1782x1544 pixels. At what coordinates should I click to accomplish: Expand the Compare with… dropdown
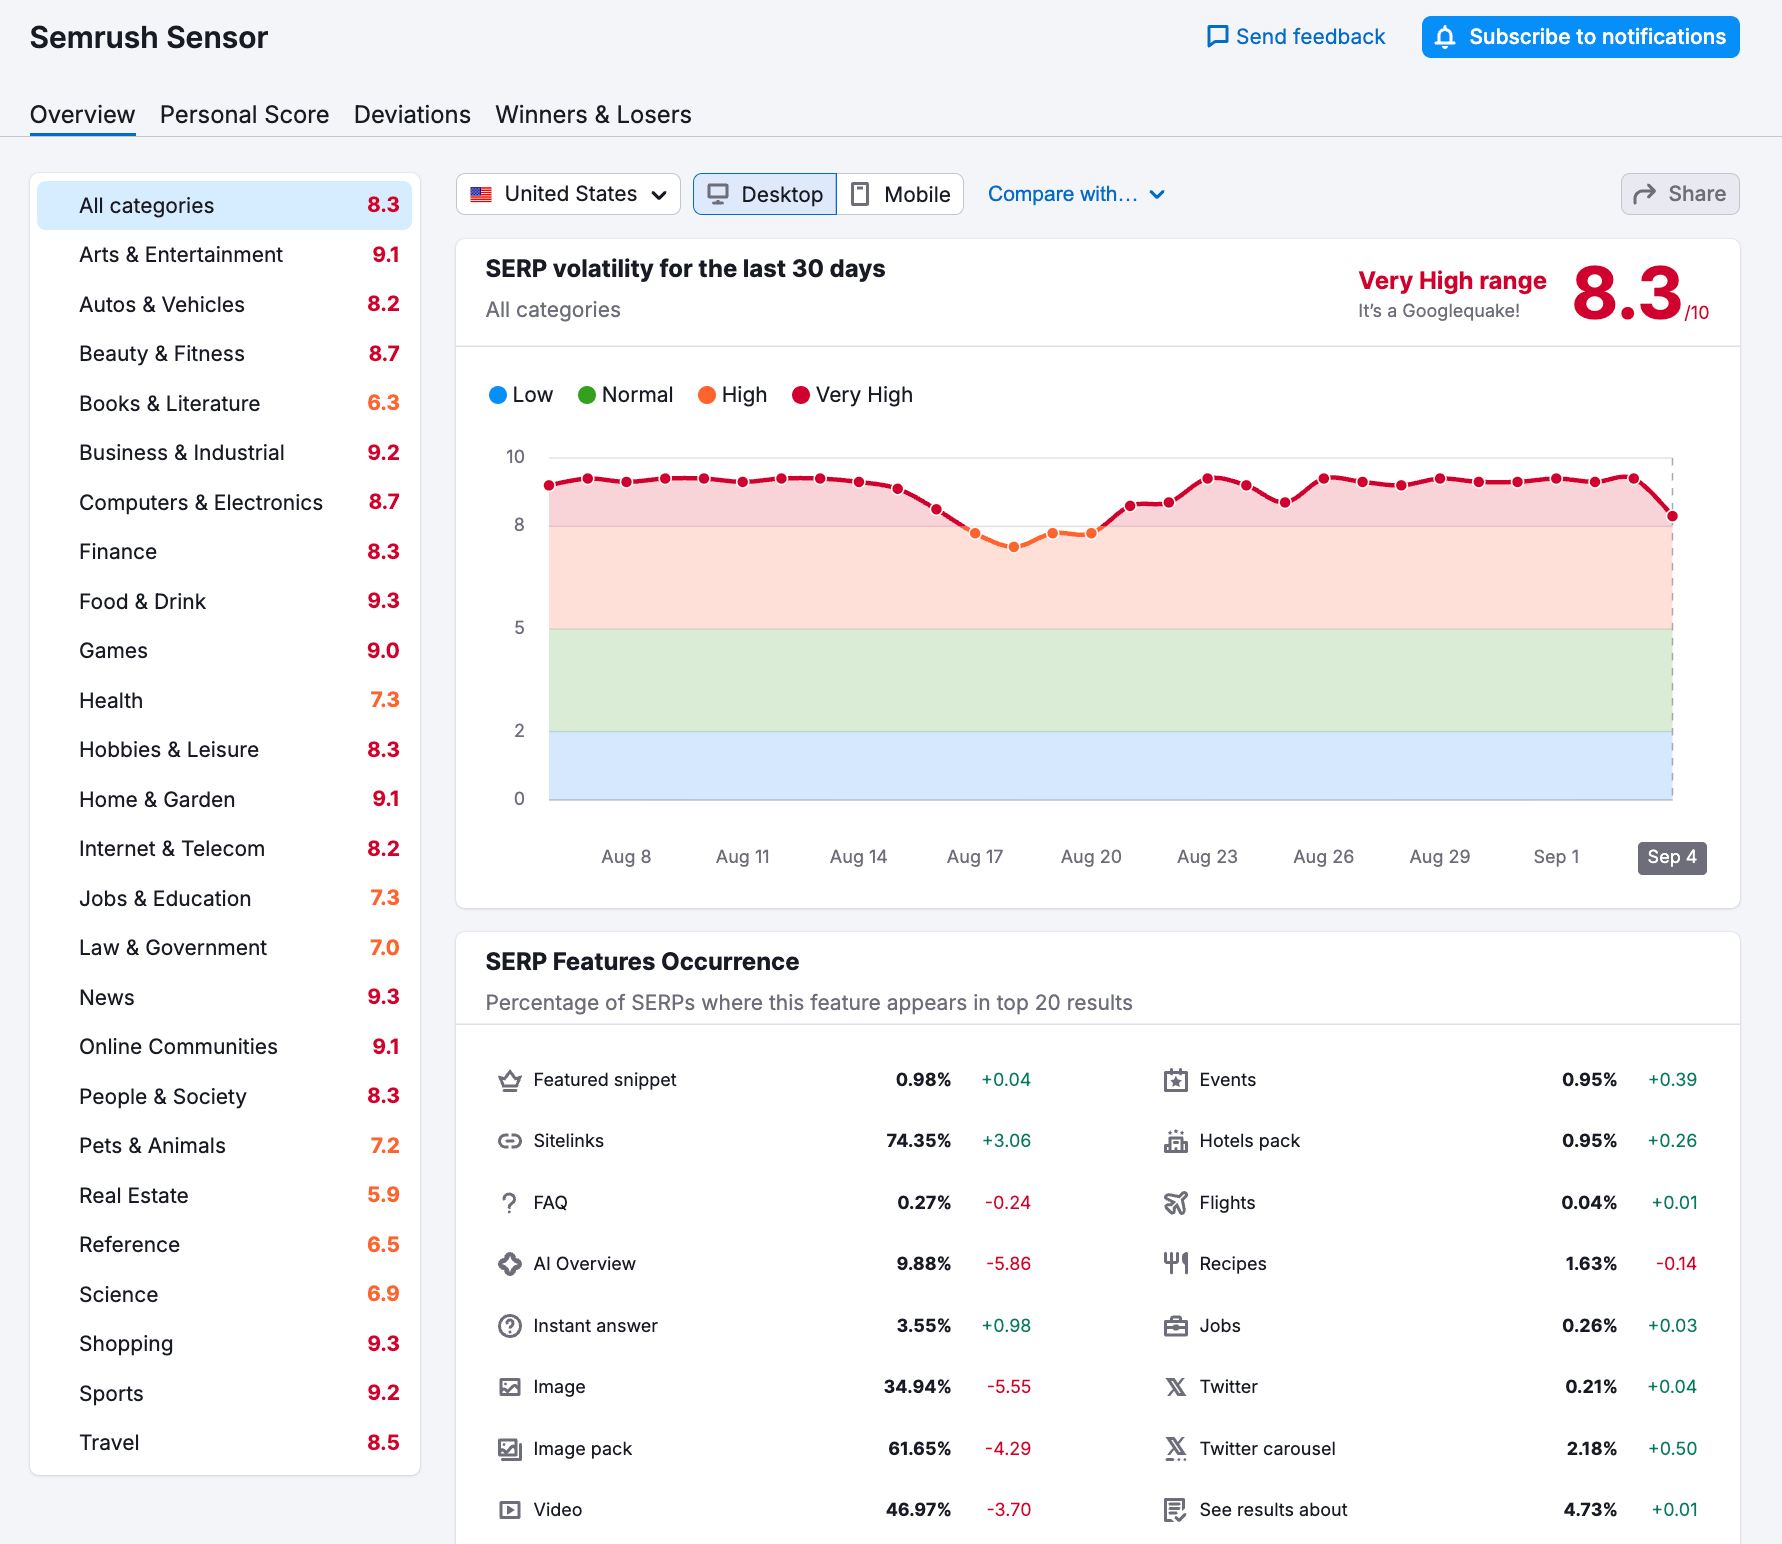pyautogui.click(x=1076, y=194)
